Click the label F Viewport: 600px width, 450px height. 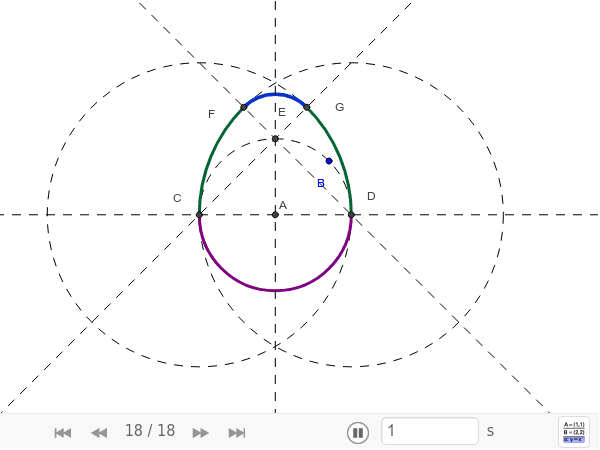212,114
